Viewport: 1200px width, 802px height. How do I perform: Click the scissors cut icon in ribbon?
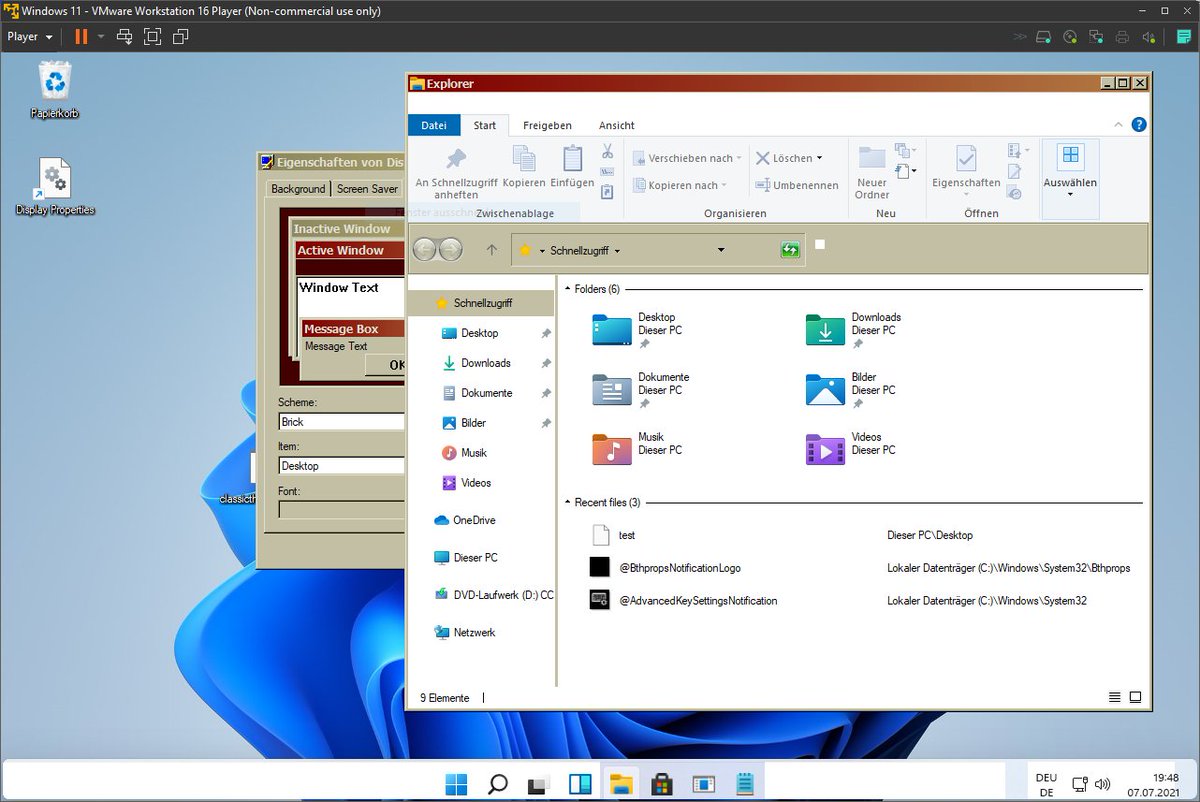click(x=607, y=152)
